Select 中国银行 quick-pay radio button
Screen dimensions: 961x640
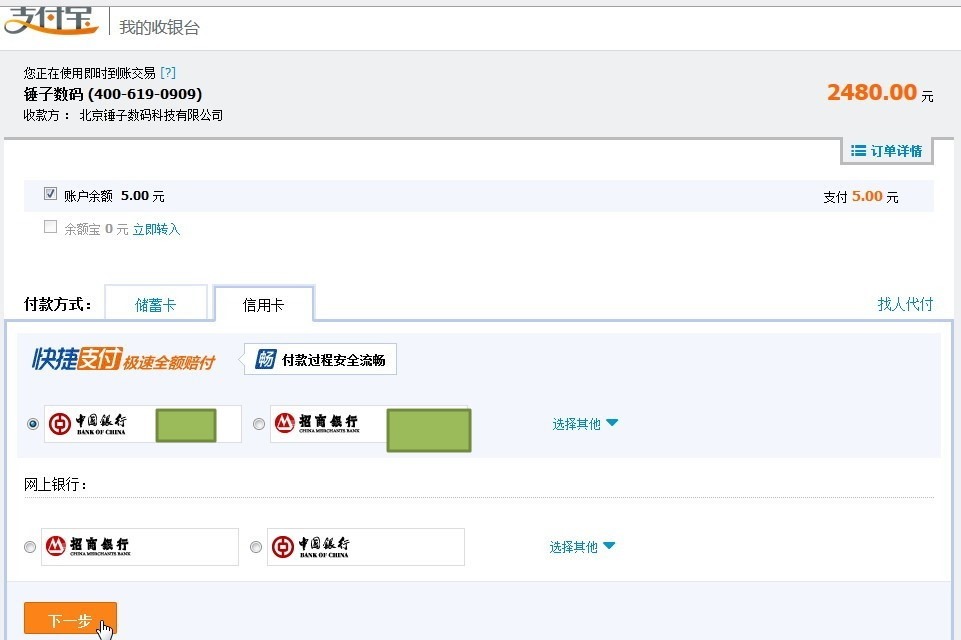(x=33, y=424)
